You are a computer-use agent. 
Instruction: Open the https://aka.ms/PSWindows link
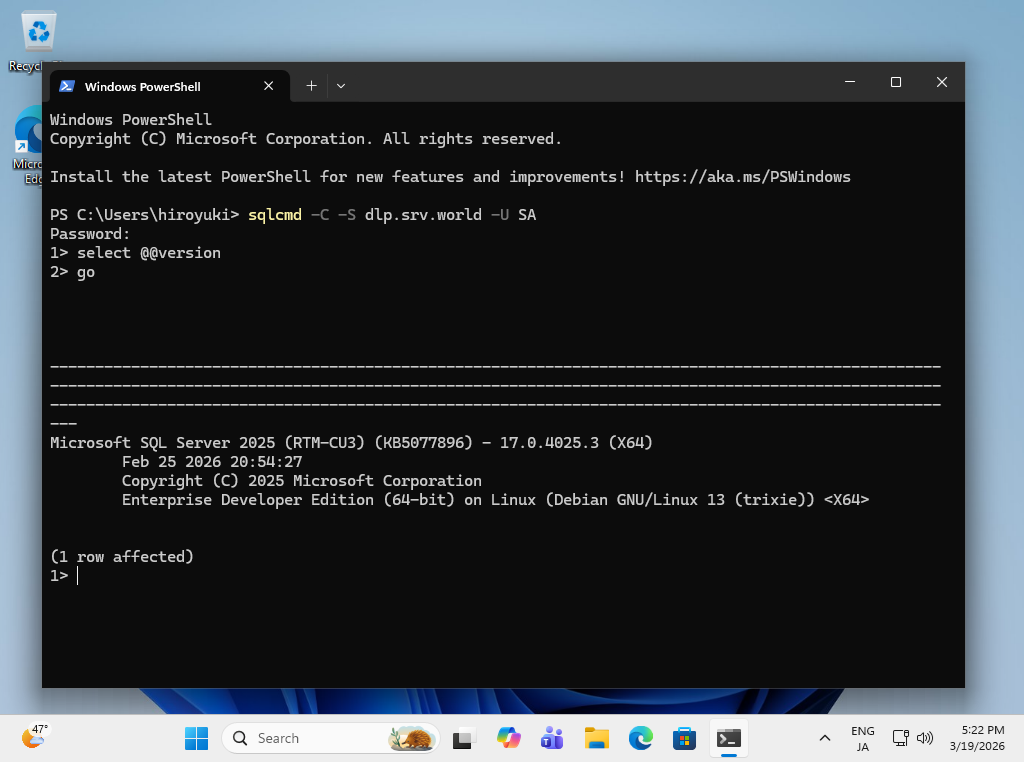(743, 177)
